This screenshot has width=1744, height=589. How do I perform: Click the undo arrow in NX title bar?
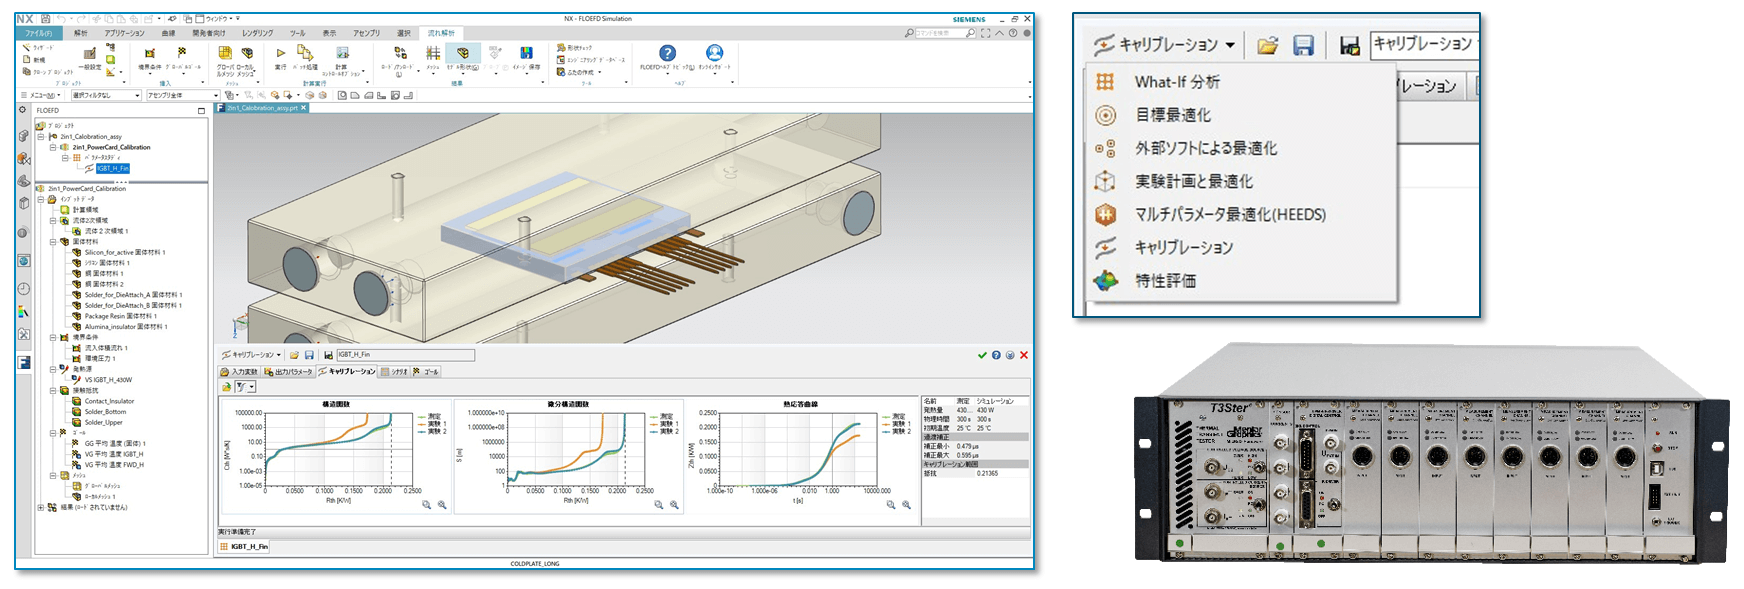[61, 19]
